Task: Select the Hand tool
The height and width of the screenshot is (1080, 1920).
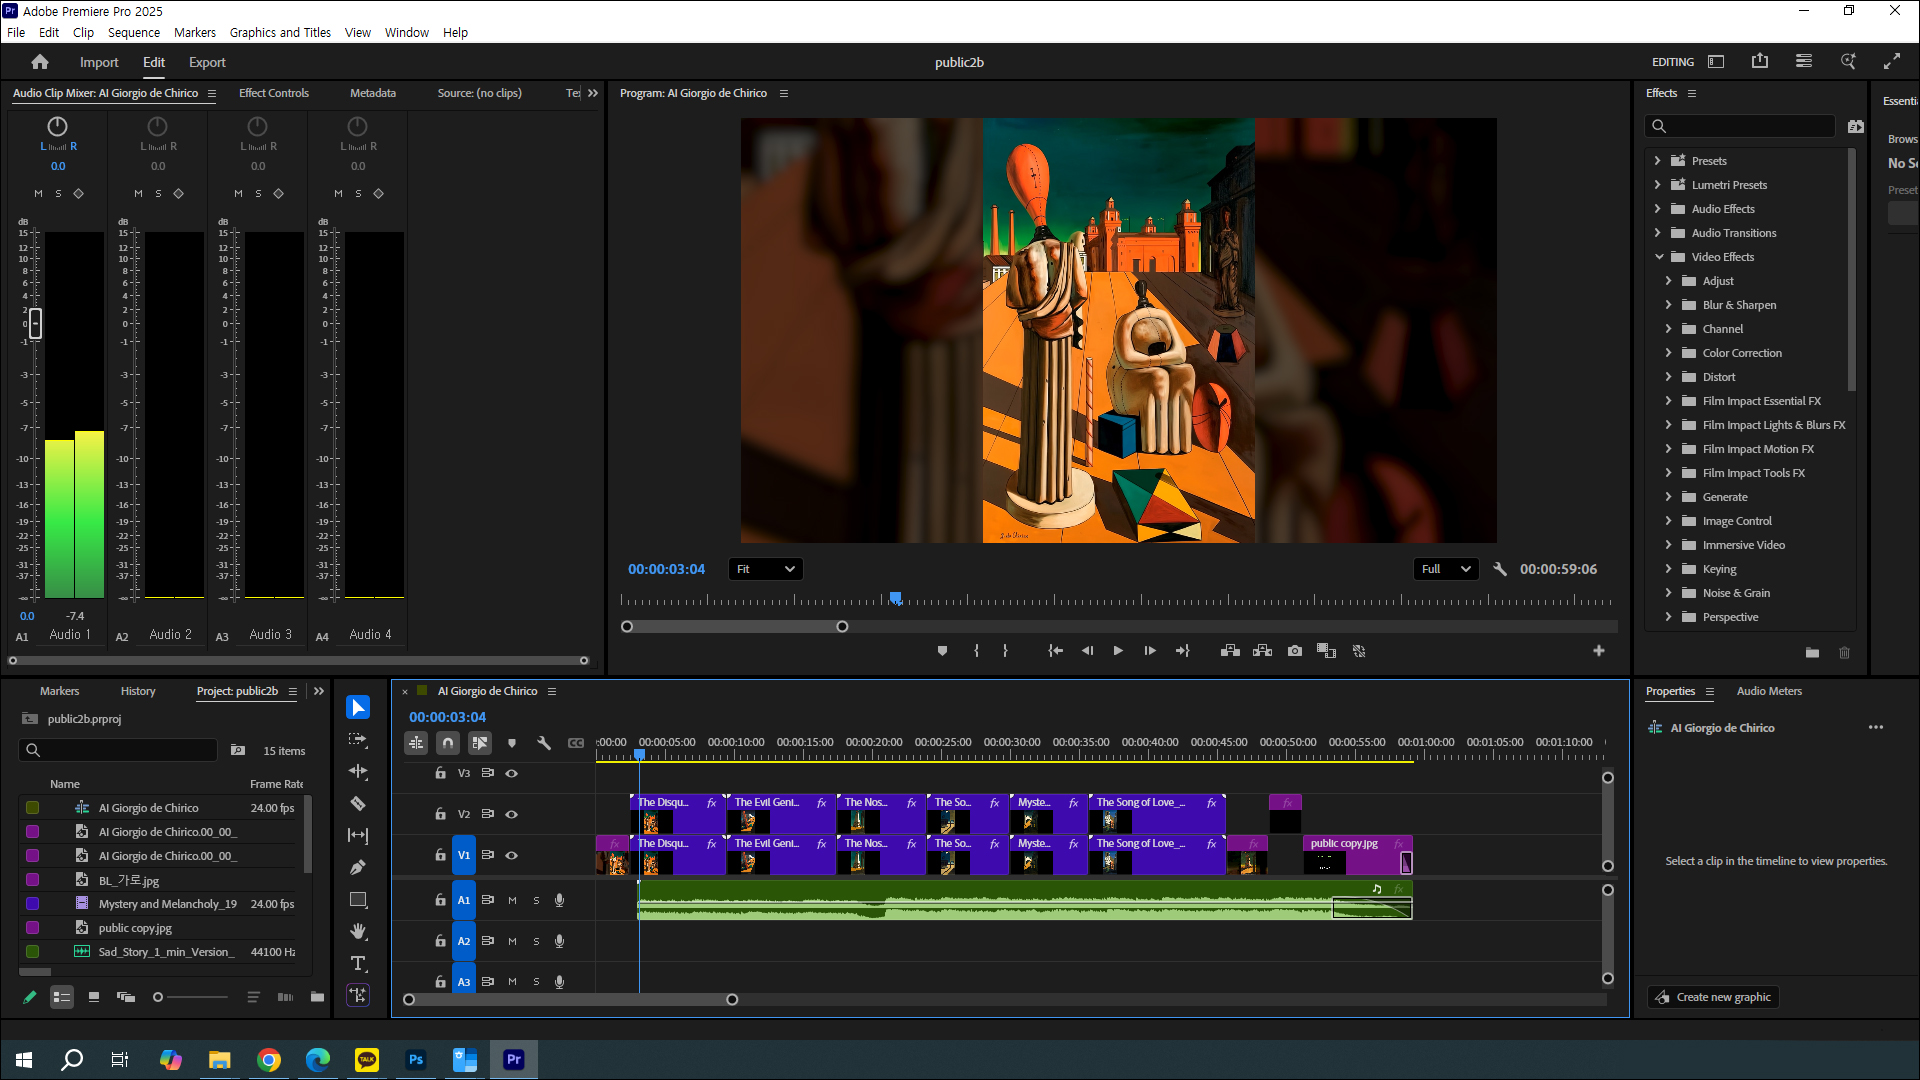Action: coord(358,932)
